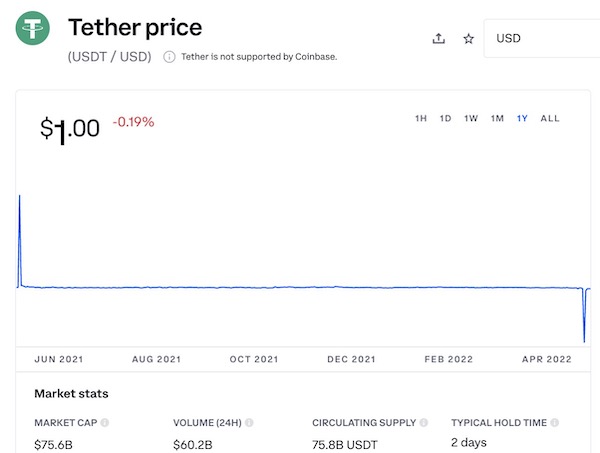
Task: Select the 1Y chart range
Action: click(x=522, y=119)
